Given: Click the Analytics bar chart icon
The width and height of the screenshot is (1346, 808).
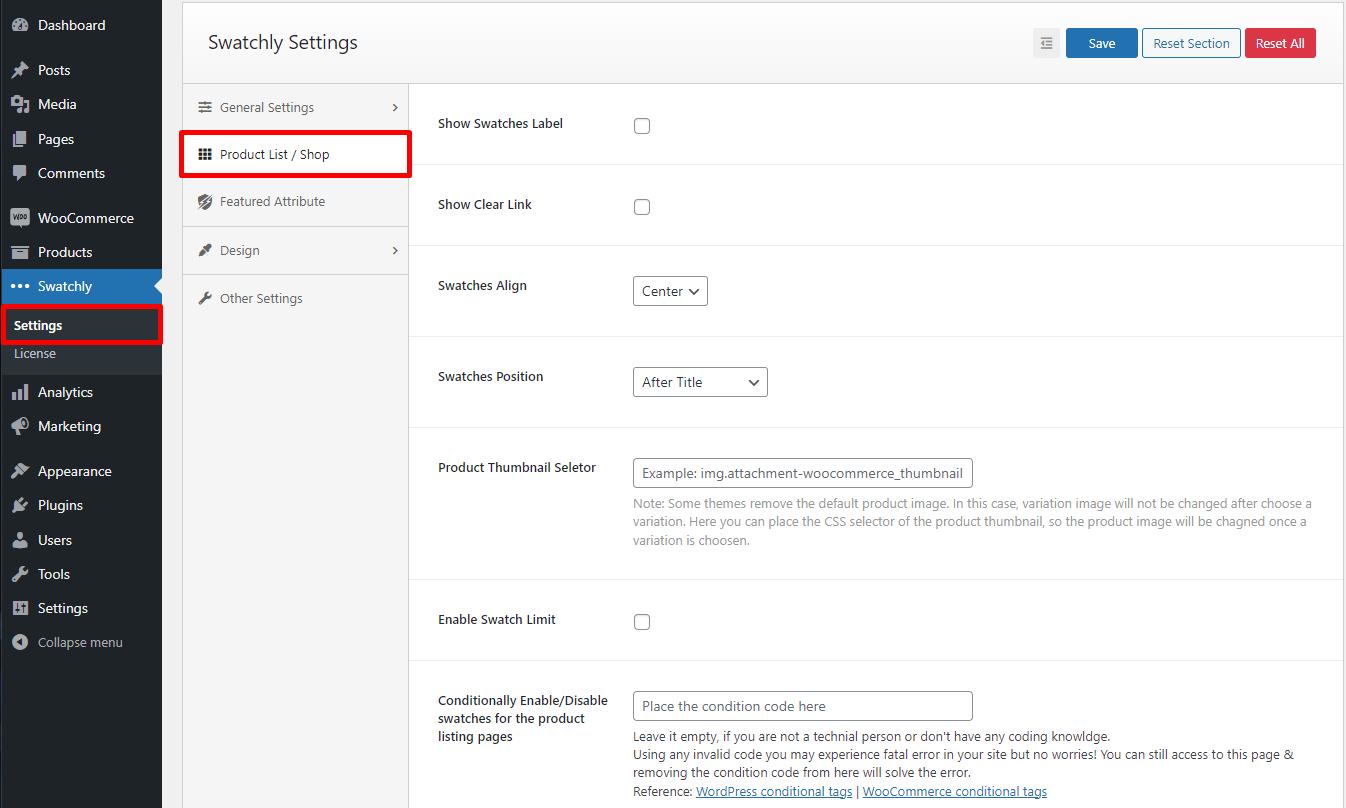Looking at the screenshot, I should pyautogui.click(x=19, y=392).
